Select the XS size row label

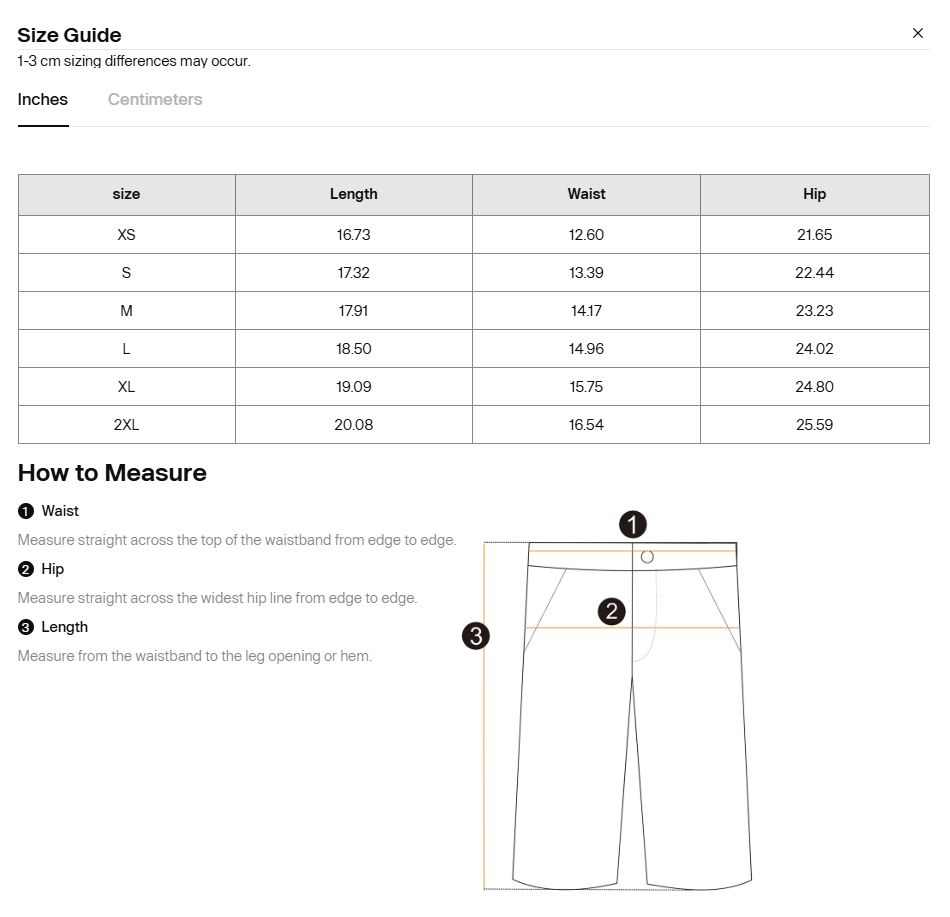click(x=126, y=235)
